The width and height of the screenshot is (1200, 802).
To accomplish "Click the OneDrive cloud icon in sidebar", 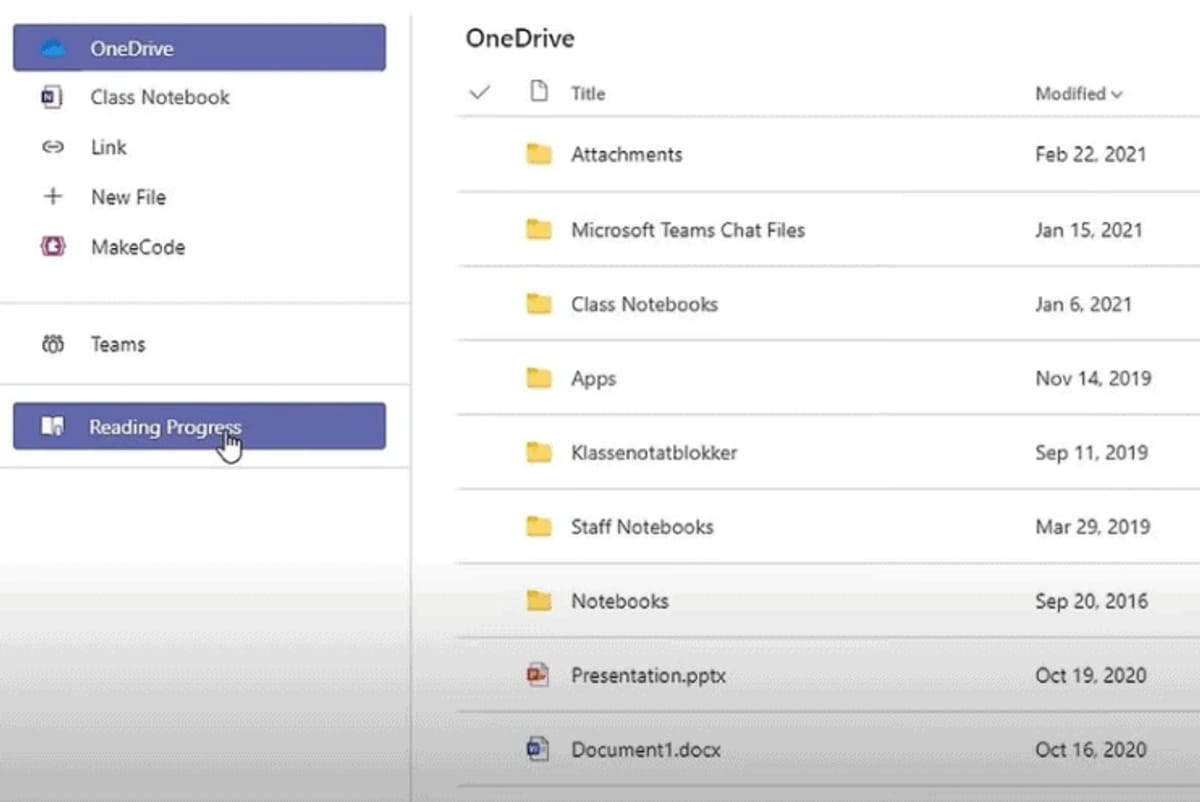I will 55,47.
